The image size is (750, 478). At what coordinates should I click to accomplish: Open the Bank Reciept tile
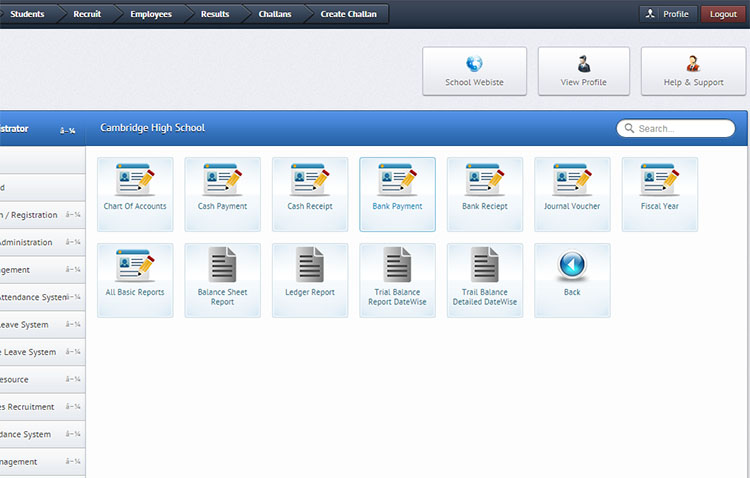click(x=485, y=194)
